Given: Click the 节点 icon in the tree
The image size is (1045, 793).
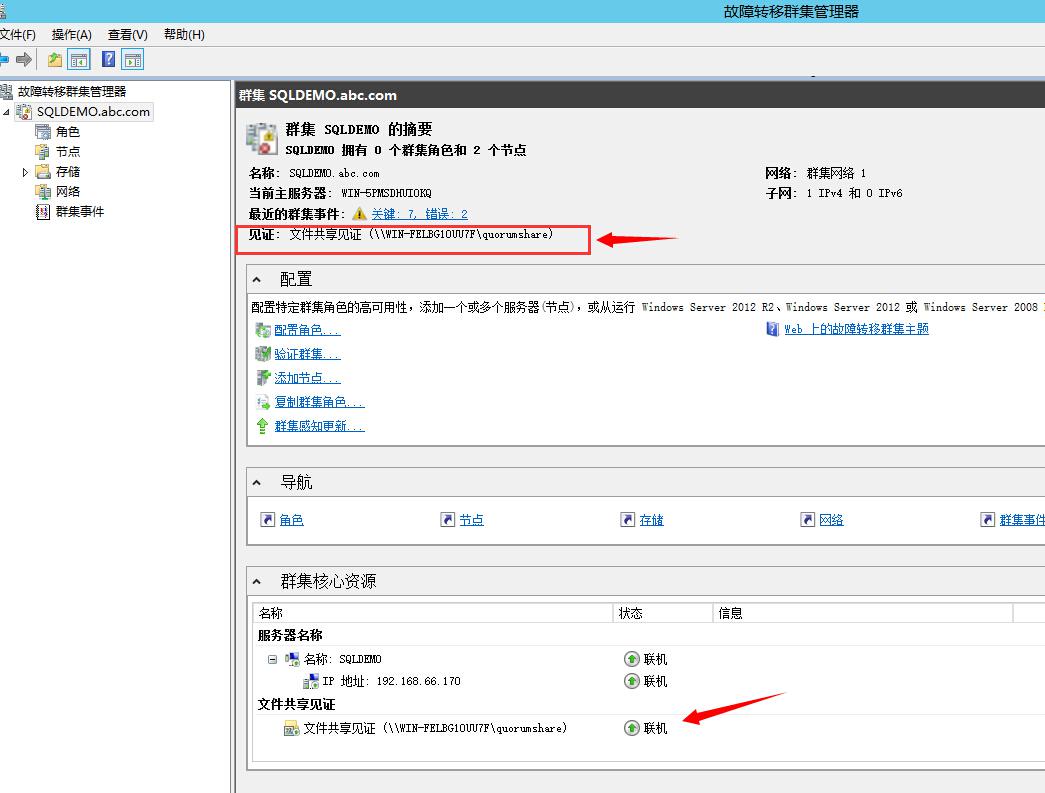Looking at the screenshot, I should (43, 151).
